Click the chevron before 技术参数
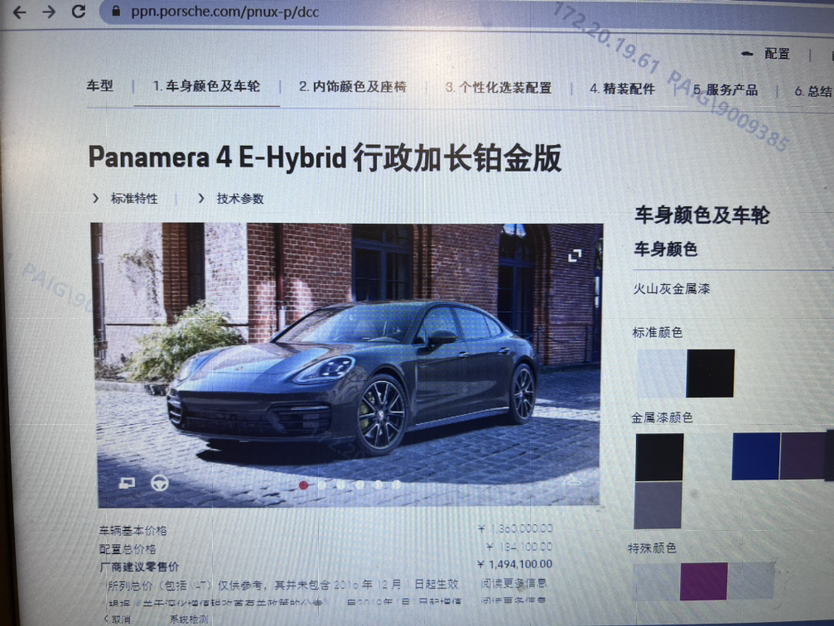 pyautogui.click(x=201, y=198)
